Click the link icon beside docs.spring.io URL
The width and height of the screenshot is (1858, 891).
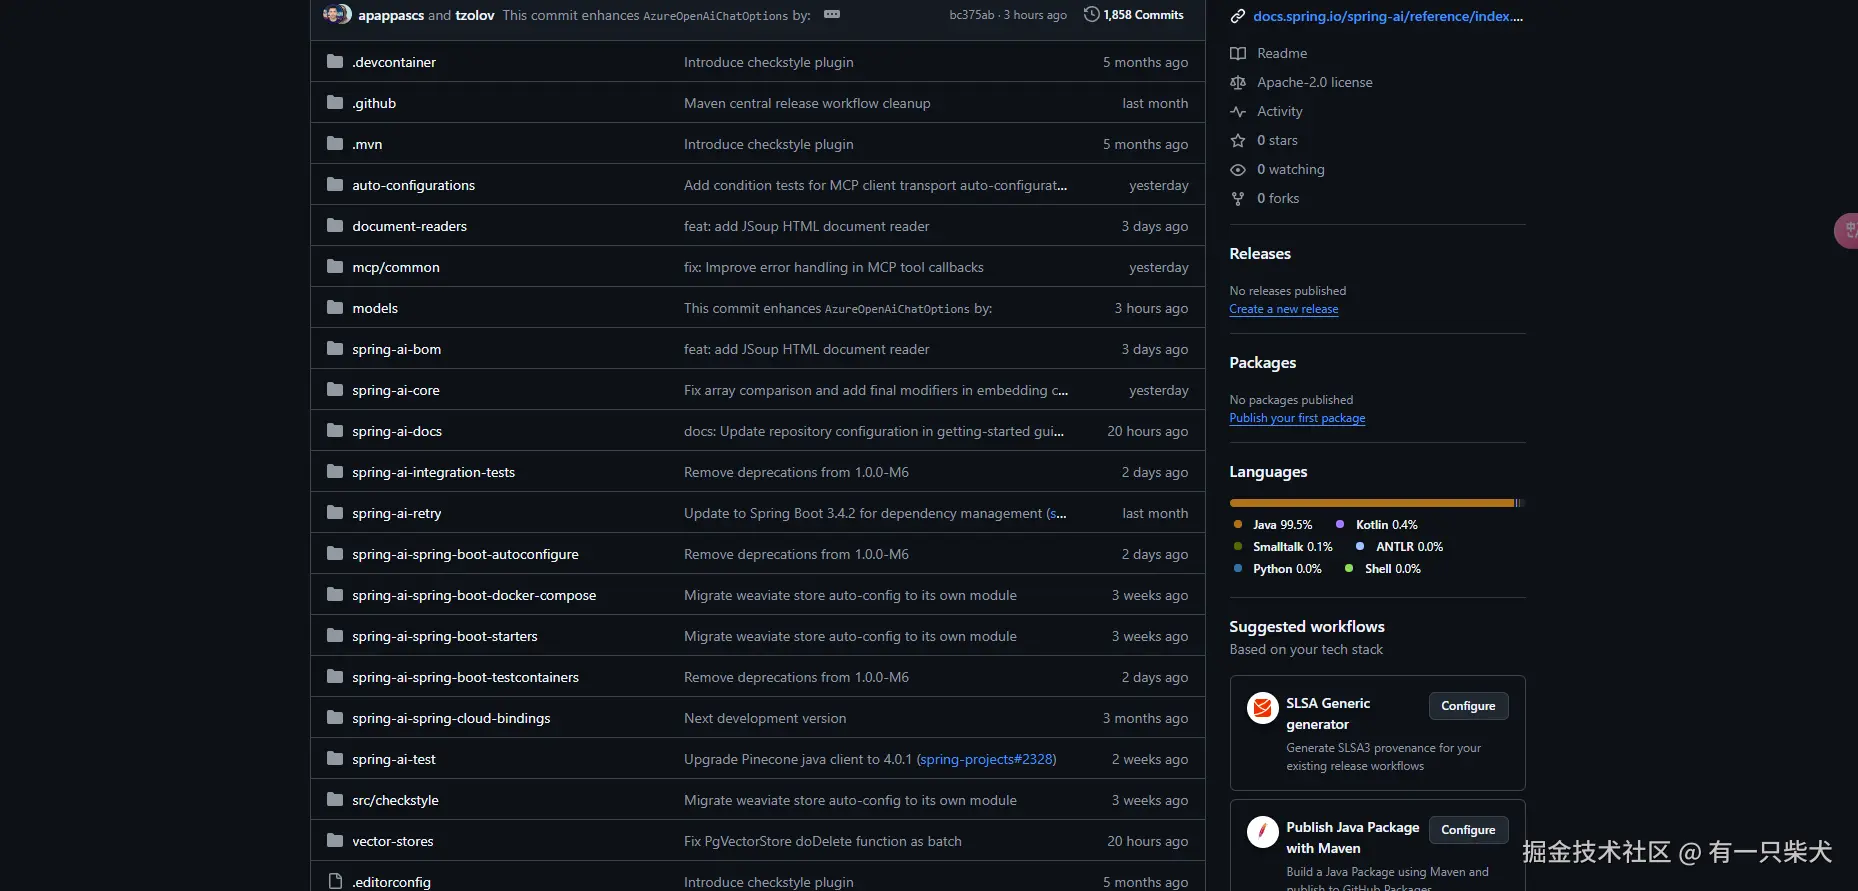click(1238, 16)
